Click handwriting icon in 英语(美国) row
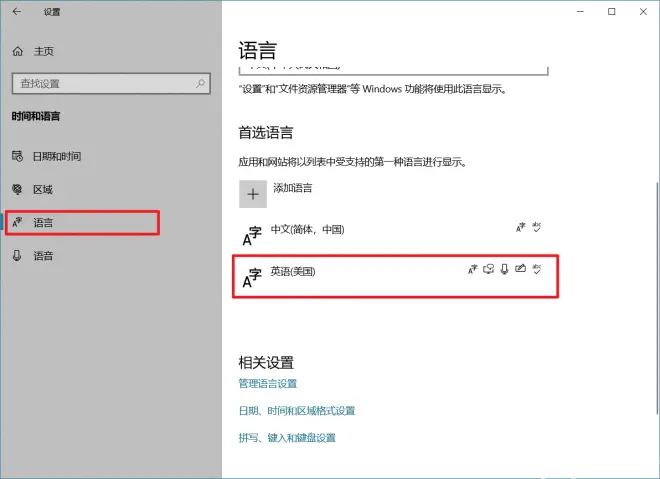 (521, 269)
